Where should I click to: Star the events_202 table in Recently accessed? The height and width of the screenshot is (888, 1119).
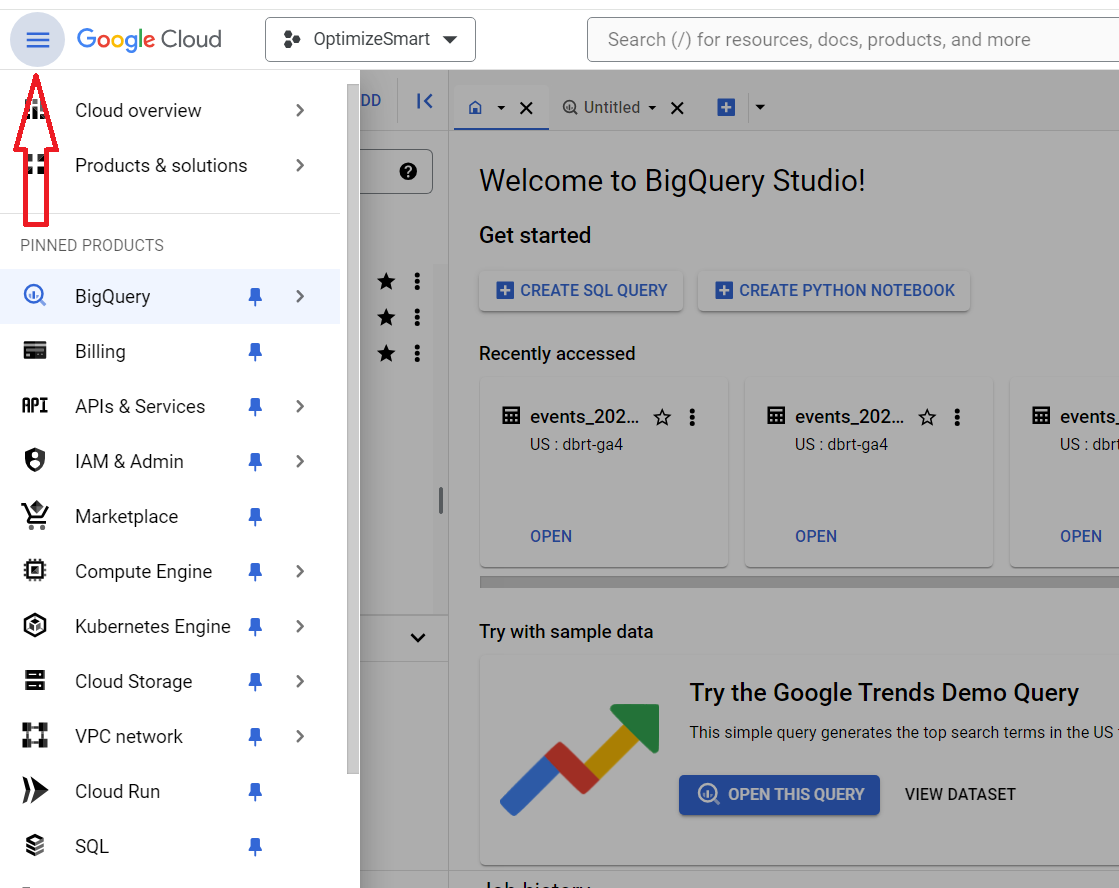tap(662, 417)
